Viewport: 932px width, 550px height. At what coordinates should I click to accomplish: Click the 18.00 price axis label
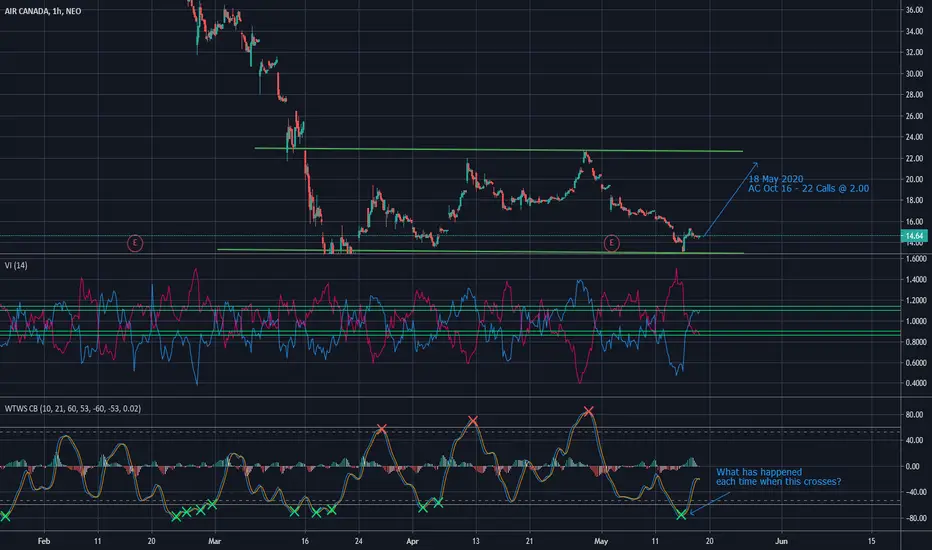pyautogui.click(x=914, y=200)
